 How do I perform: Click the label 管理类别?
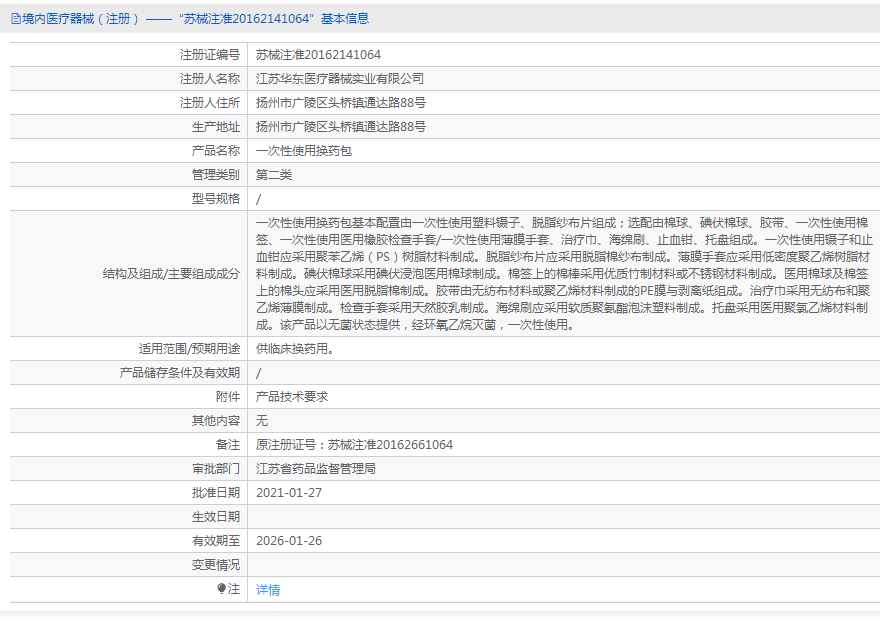point(216,175)
